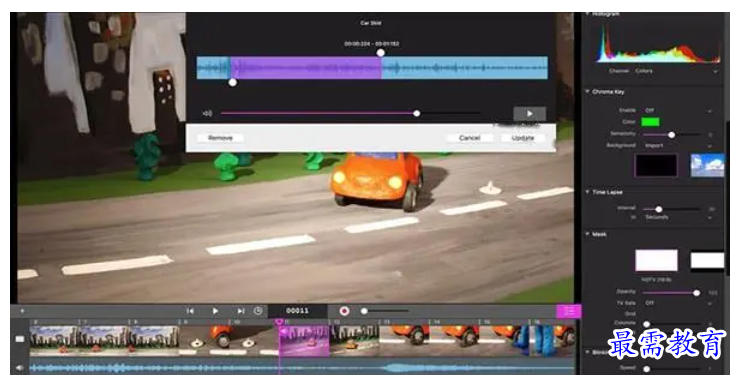Play the audio clip preview in dialog
Viewport: 732px width, 375px height.
529,113
